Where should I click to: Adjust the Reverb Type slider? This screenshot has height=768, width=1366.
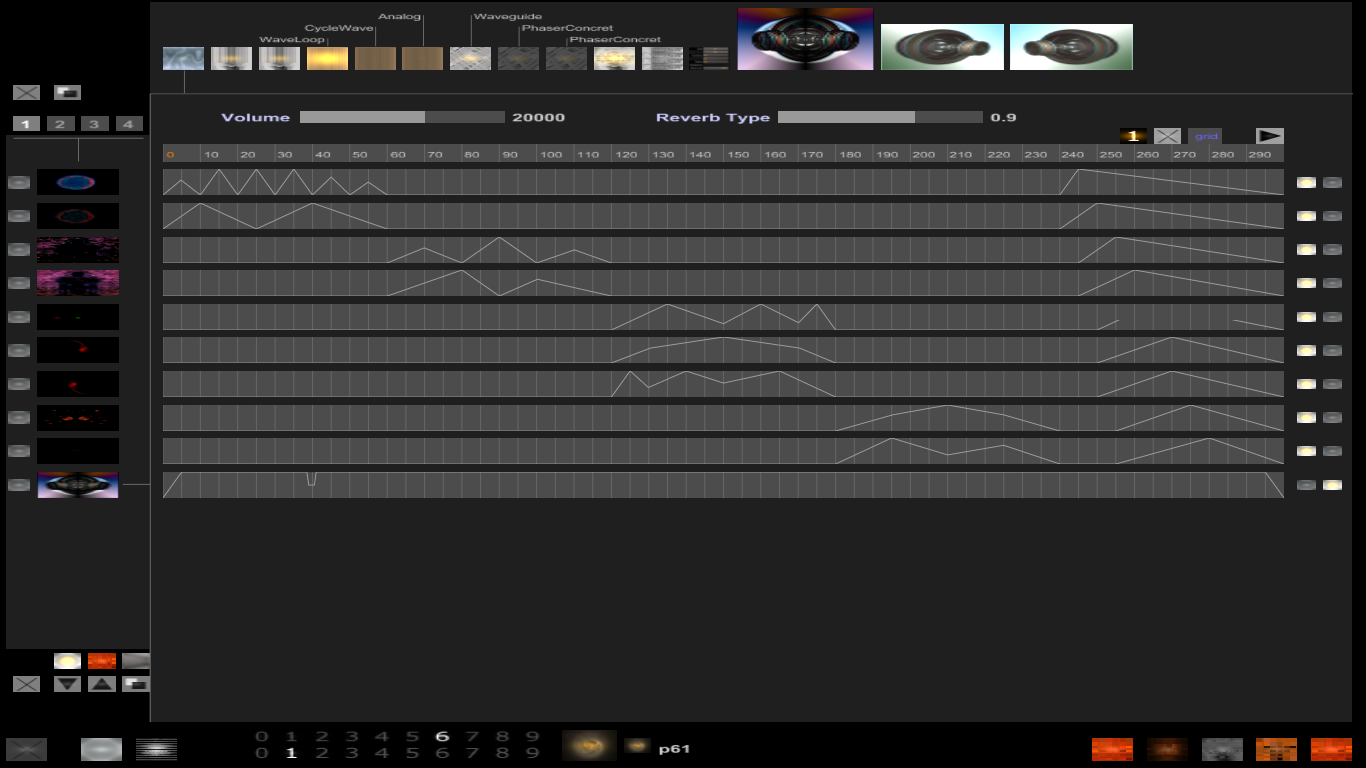880,117
